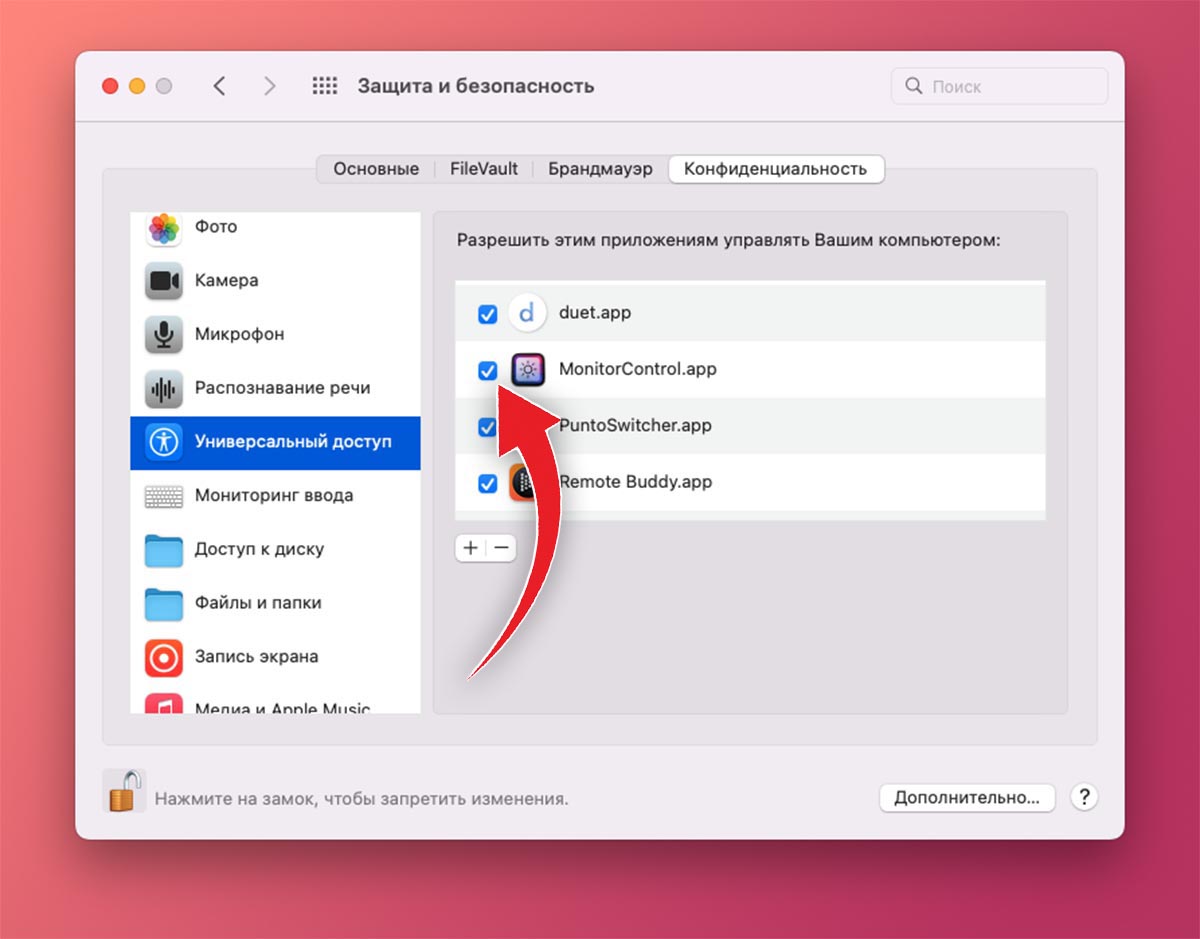
Task: Select the PuntoSwitcher.app name
Action: click(x=636, y=425)
